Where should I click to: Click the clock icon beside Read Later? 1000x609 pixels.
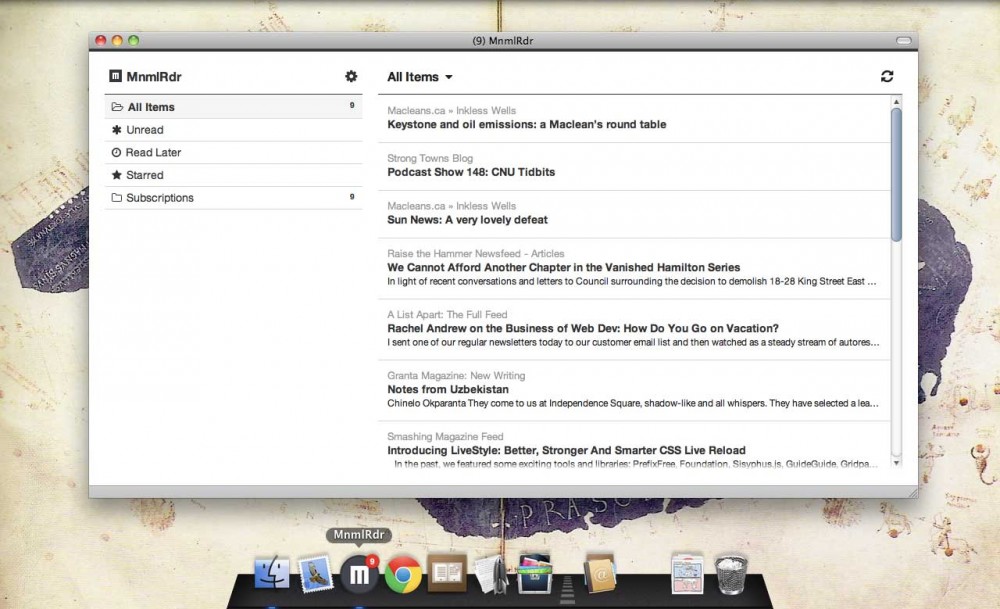coord(116,152)
